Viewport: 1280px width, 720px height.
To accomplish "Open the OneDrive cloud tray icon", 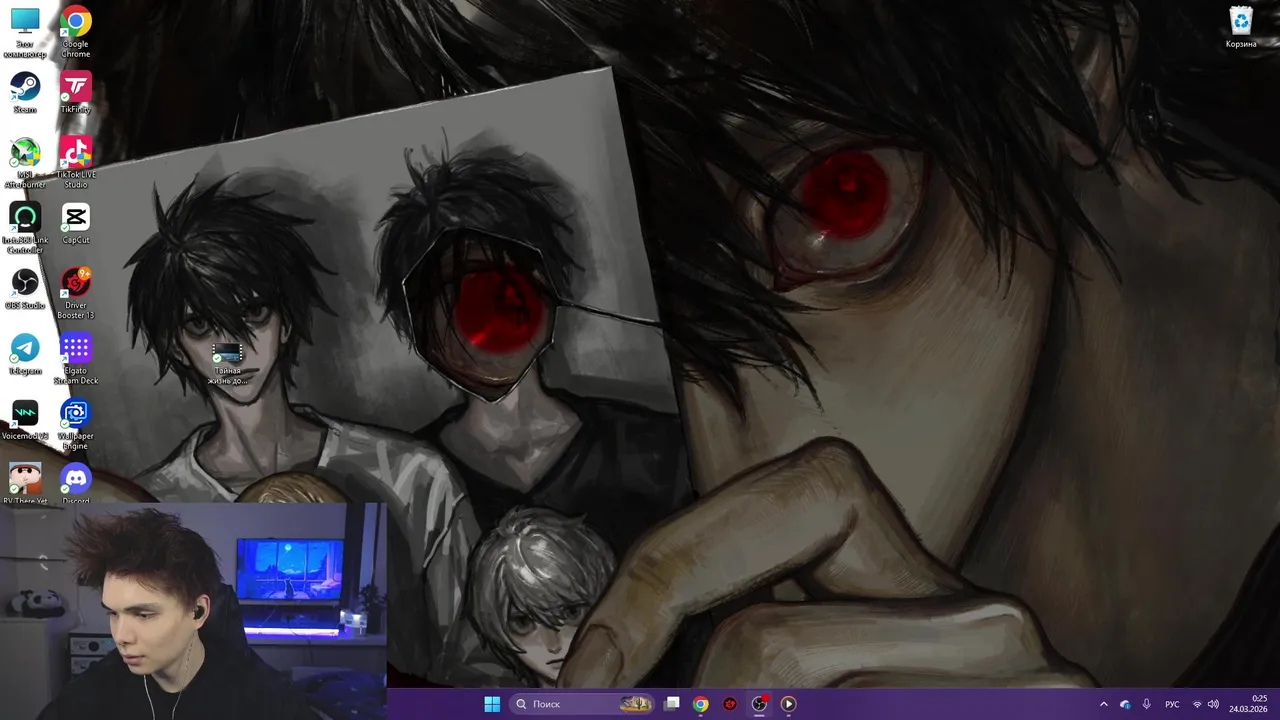I will pyautogui.click(x=1125, y=704).
